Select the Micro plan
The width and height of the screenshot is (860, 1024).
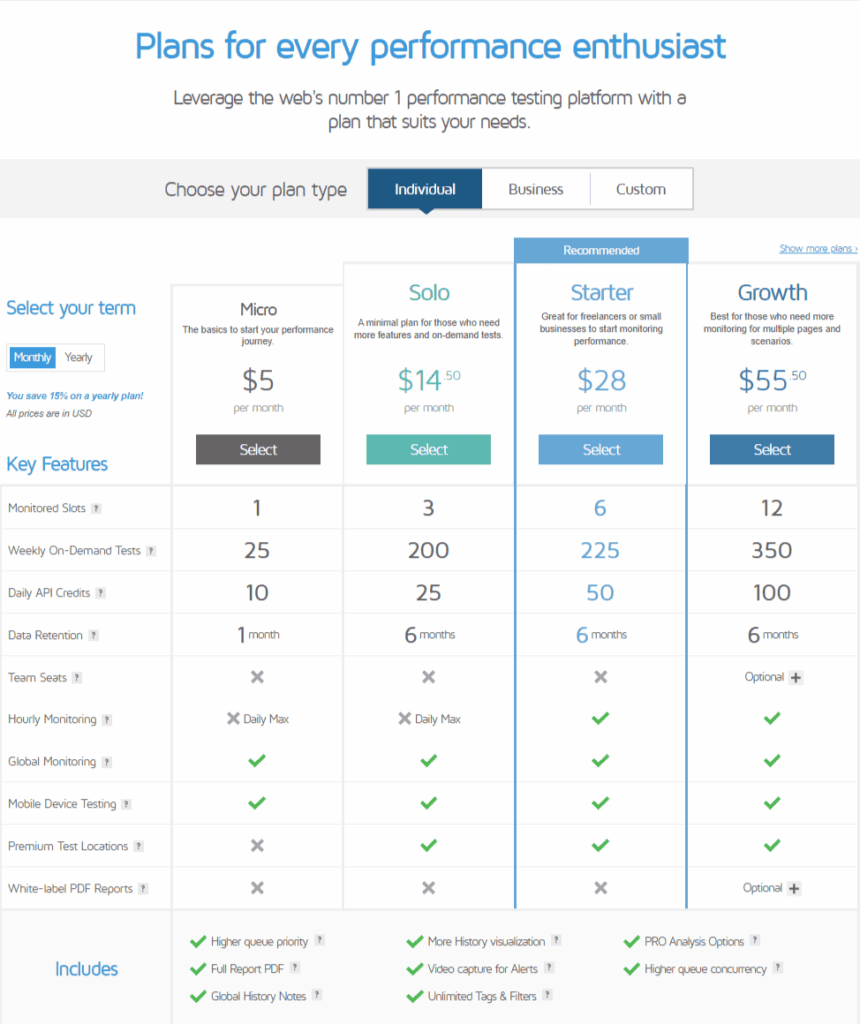pos(257,449)
